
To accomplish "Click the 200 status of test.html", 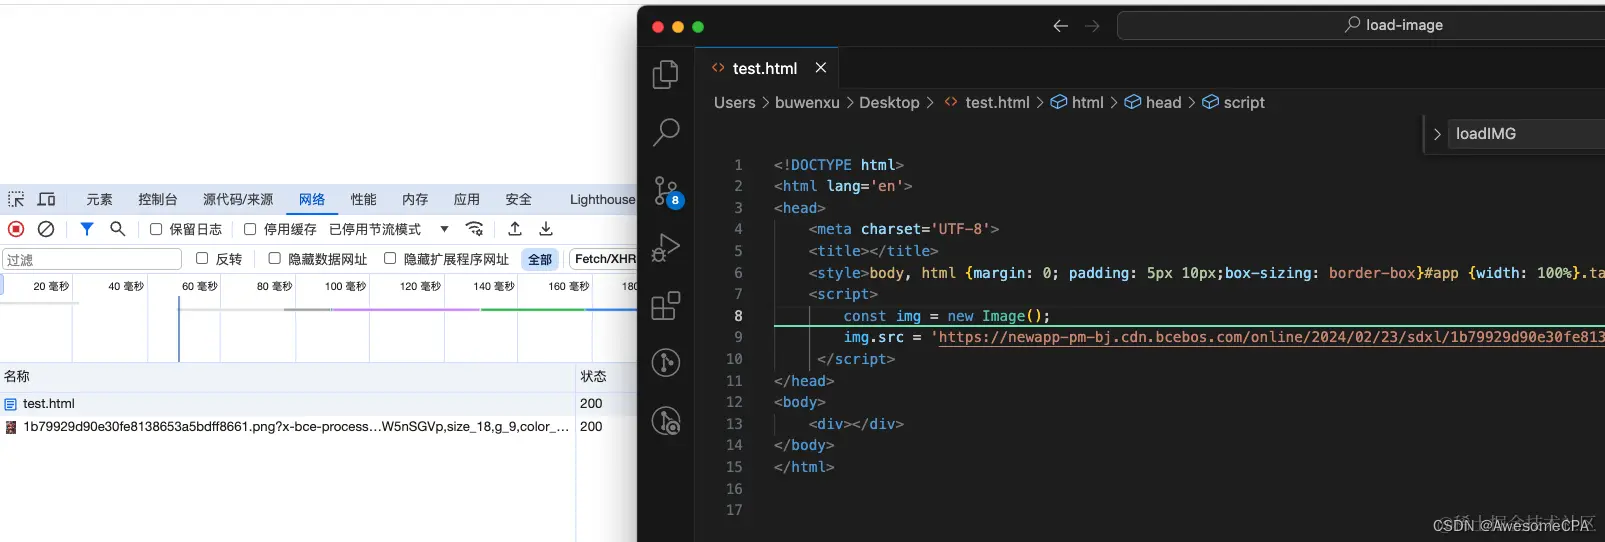I will click(x=591, y=404).
